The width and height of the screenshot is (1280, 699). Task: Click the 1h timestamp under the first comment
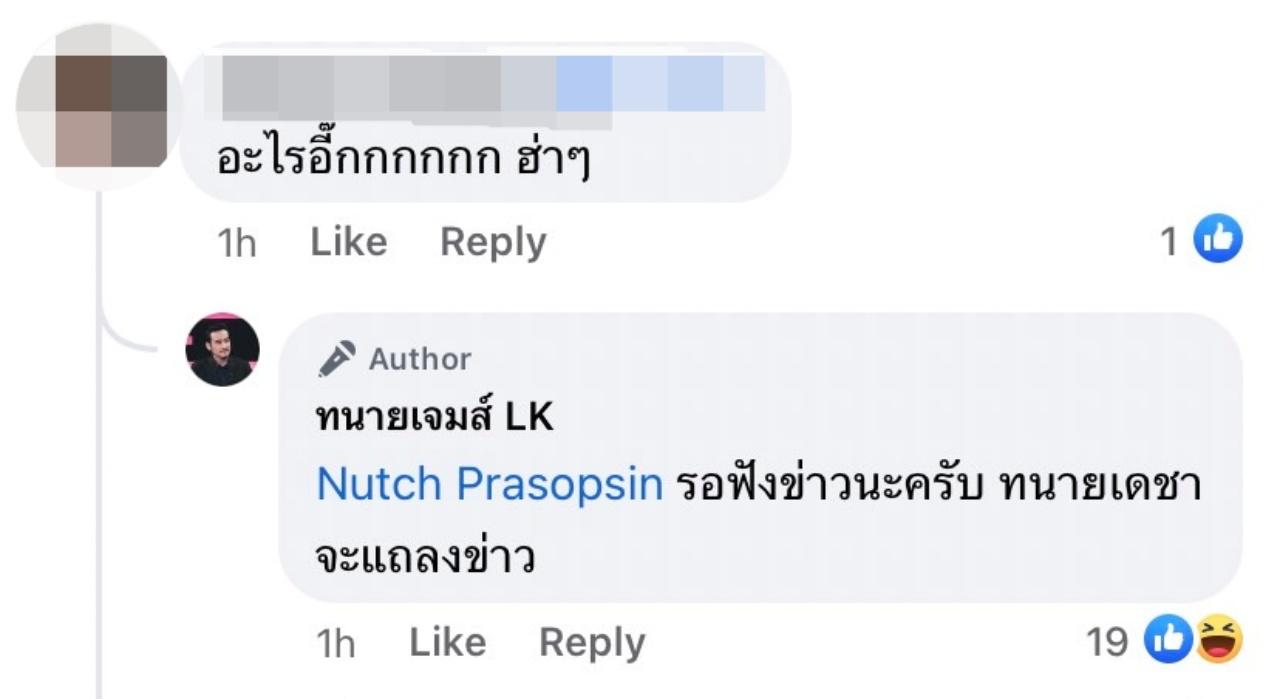[x=236, y=243]
